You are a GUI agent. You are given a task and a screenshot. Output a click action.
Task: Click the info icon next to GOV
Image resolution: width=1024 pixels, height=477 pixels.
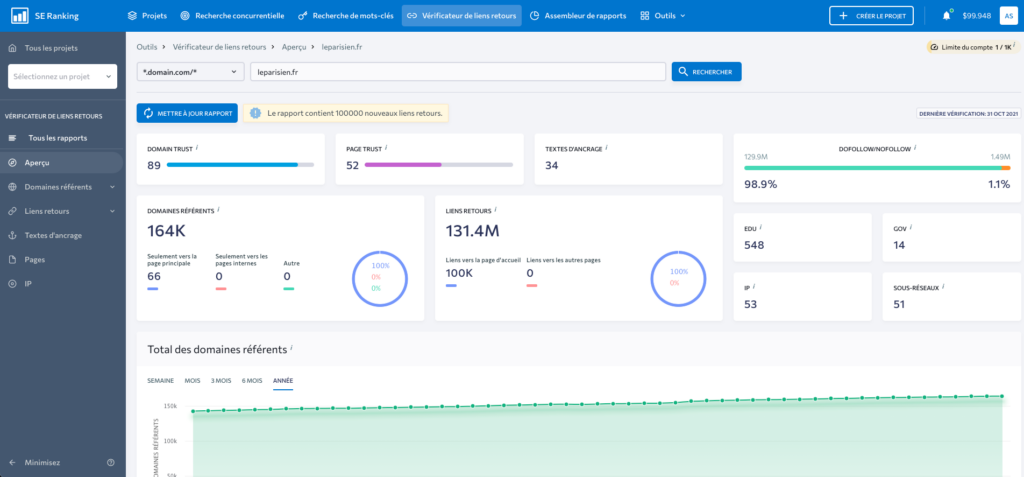[911, 227]
